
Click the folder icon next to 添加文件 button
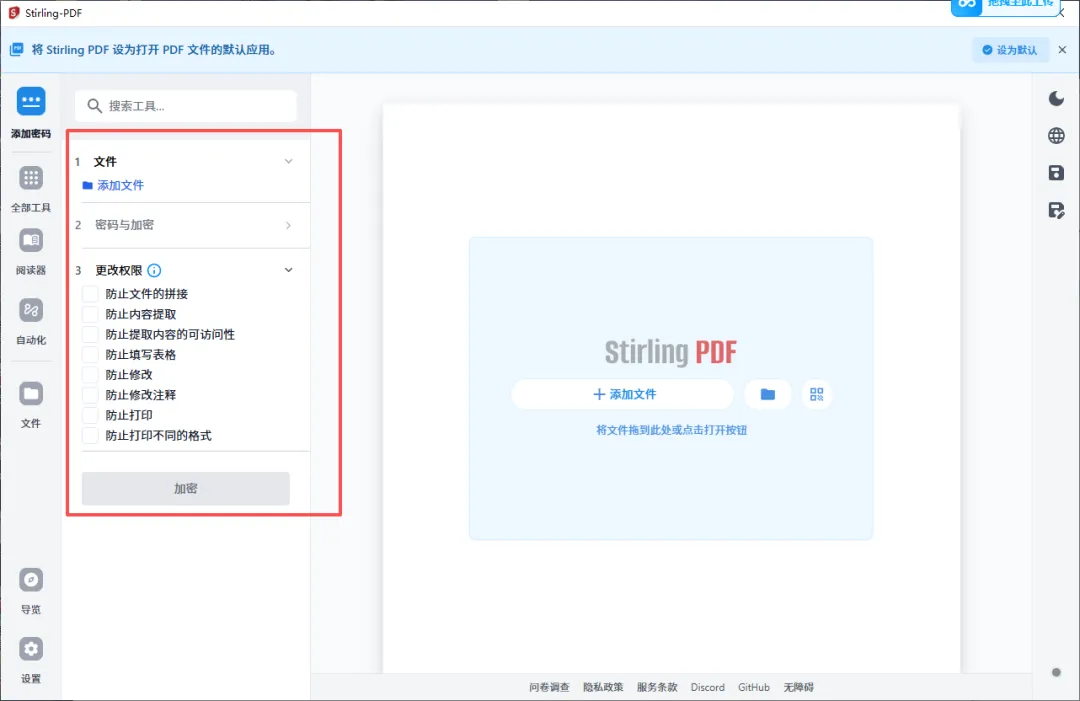[x=767, y=395]
